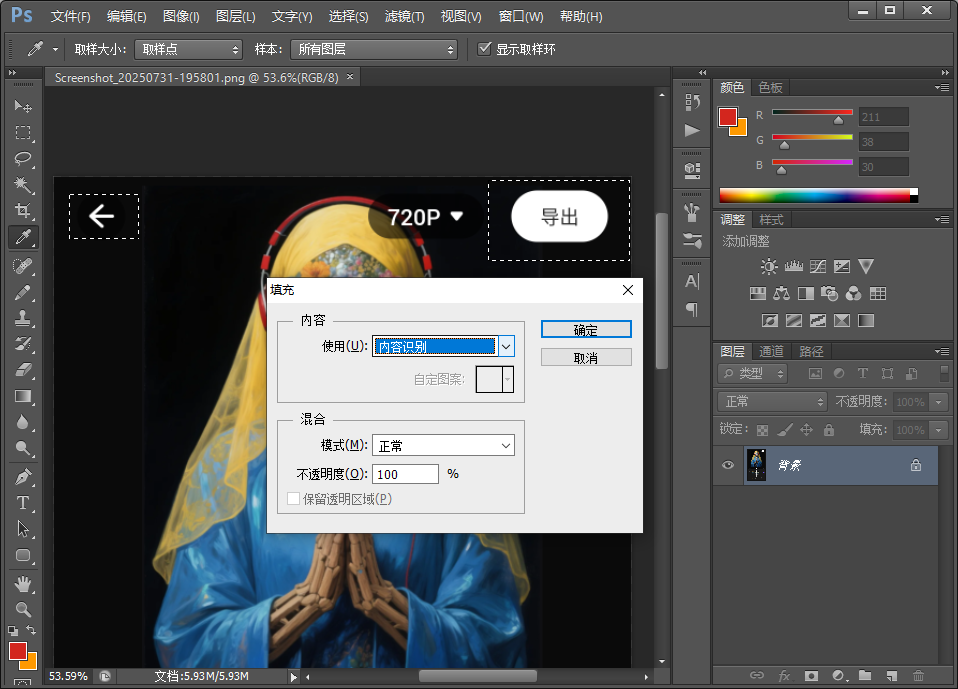Click the 取消 button
This screenshot has width=958, height=689.
coord(586,358)
